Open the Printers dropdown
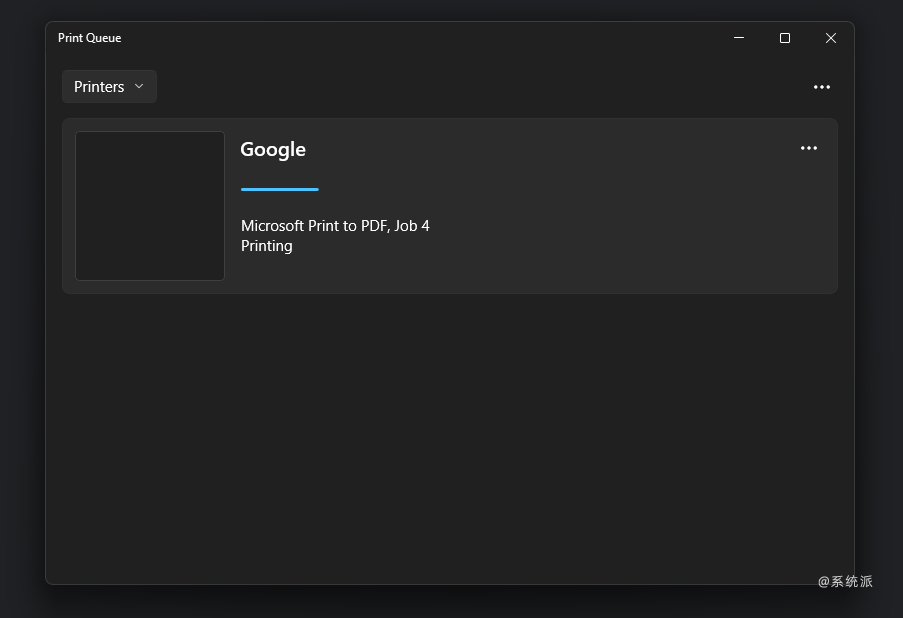 click(x=109, y=86)
